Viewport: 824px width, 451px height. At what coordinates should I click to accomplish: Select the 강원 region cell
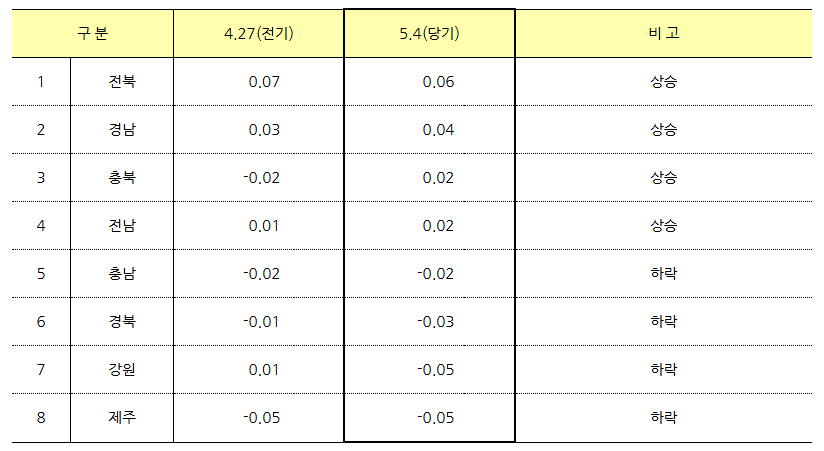(x=122, y=370)
